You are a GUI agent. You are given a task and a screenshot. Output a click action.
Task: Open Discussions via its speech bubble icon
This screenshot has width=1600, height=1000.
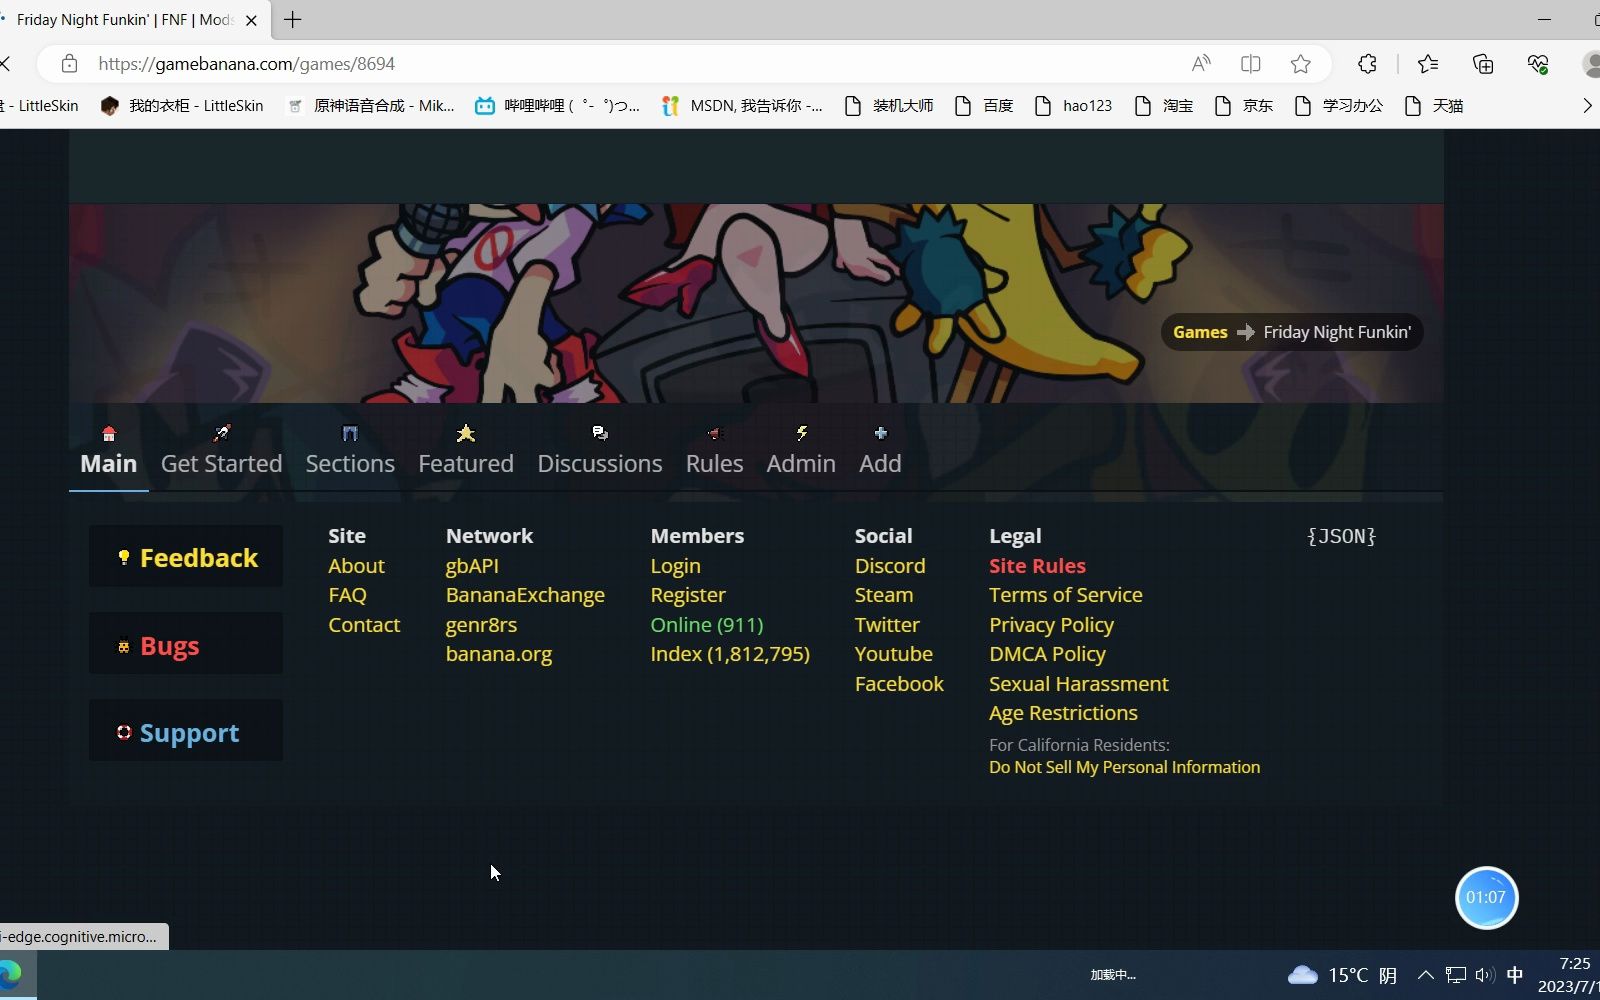click(600, 432)
